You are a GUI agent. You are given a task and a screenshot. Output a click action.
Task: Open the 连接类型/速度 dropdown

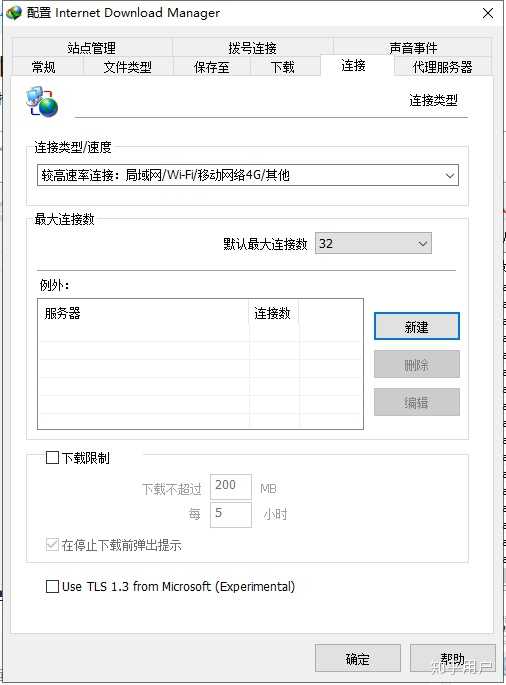(x=248, y=175)
